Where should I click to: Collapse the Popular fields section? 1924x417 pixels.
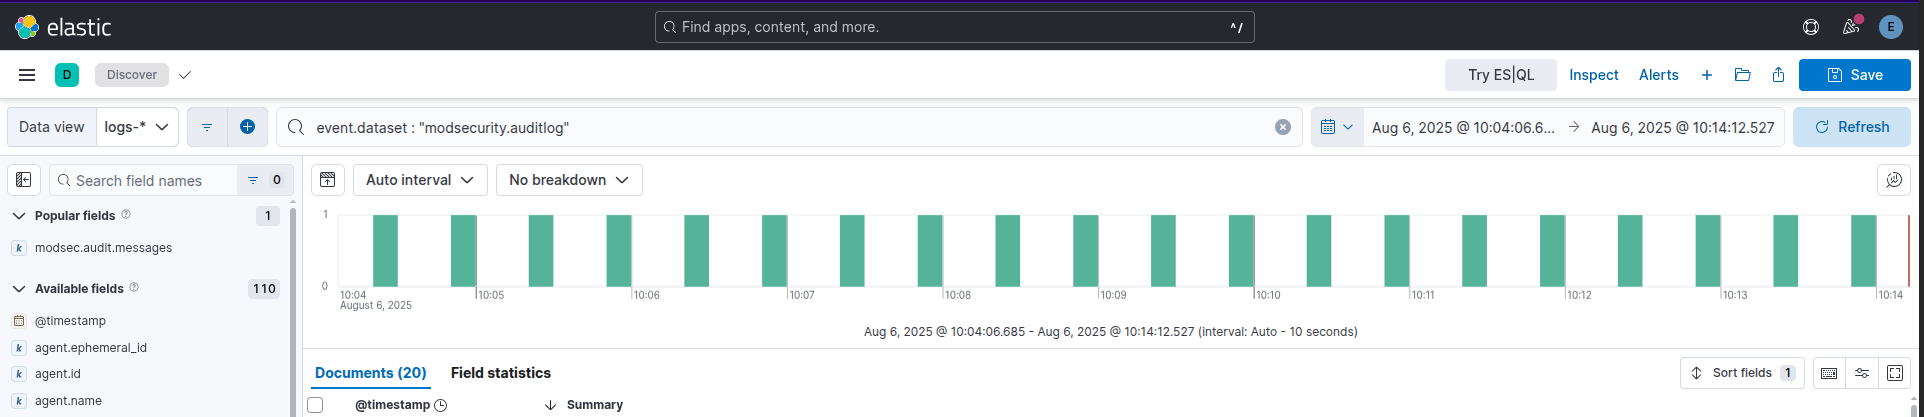pyautogui.click(x=19, y=216)
